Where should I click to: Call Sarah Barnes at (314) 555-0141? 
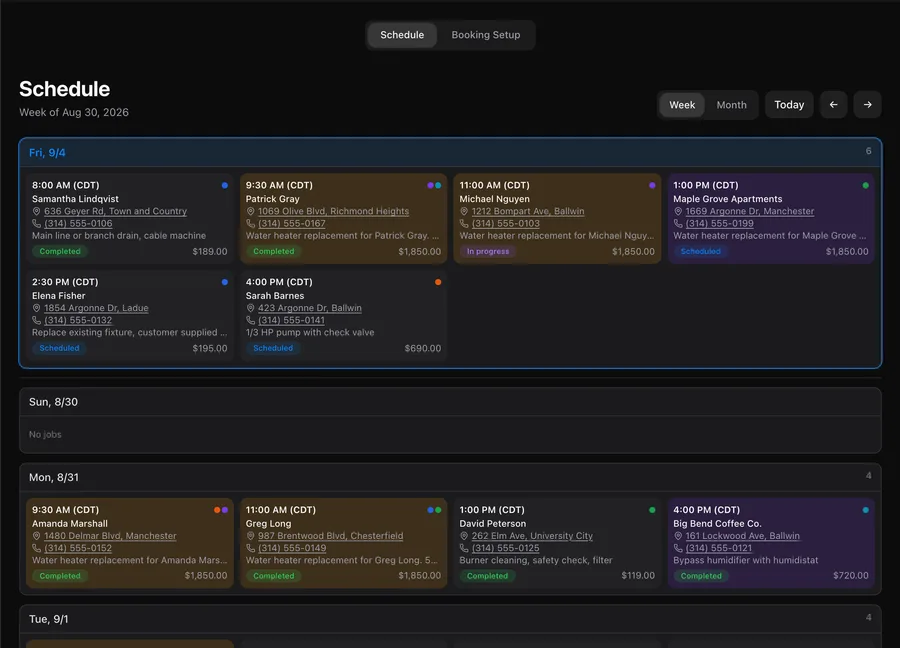coord(292,320)
